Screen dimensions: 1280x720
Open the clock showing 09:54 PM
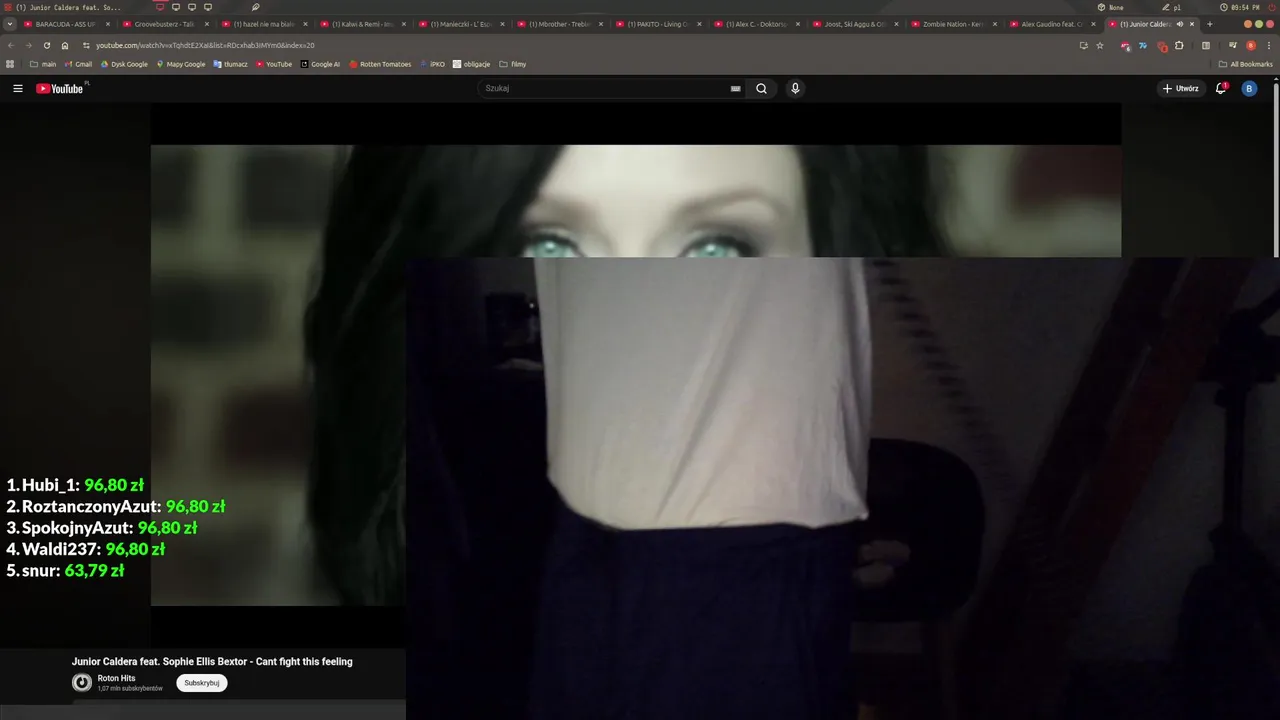(1240, 7)
